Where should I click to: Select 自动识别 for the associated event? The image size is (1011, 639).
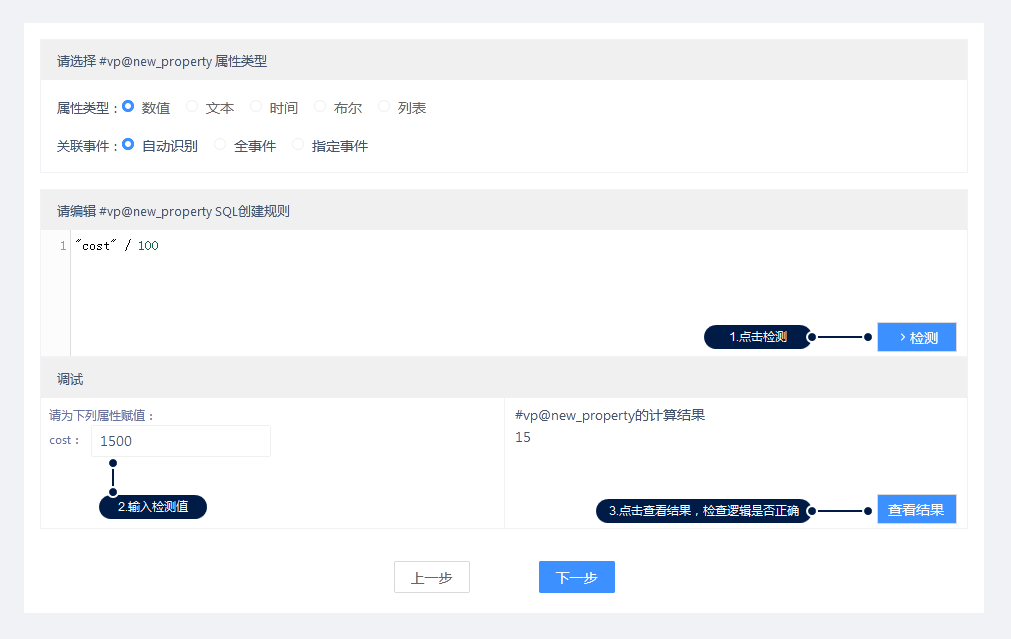[x=128, y=145]
